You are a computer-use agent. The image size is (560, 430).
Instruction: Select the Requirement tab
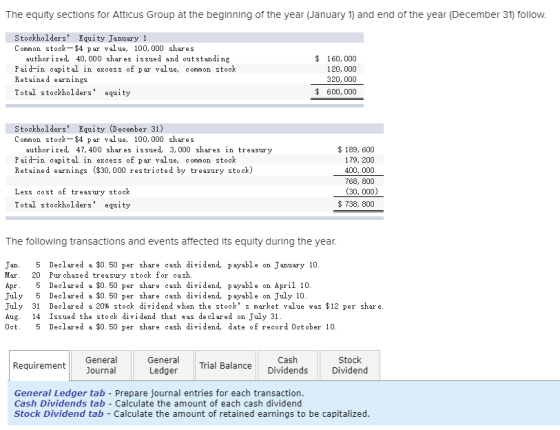39,365
